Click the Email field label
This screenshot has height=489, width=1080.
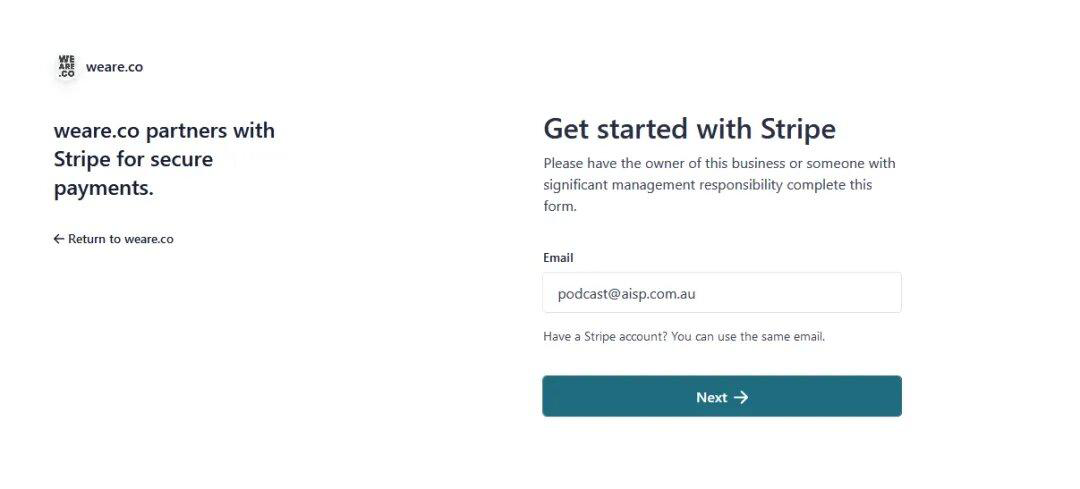[x=558, y=258]
